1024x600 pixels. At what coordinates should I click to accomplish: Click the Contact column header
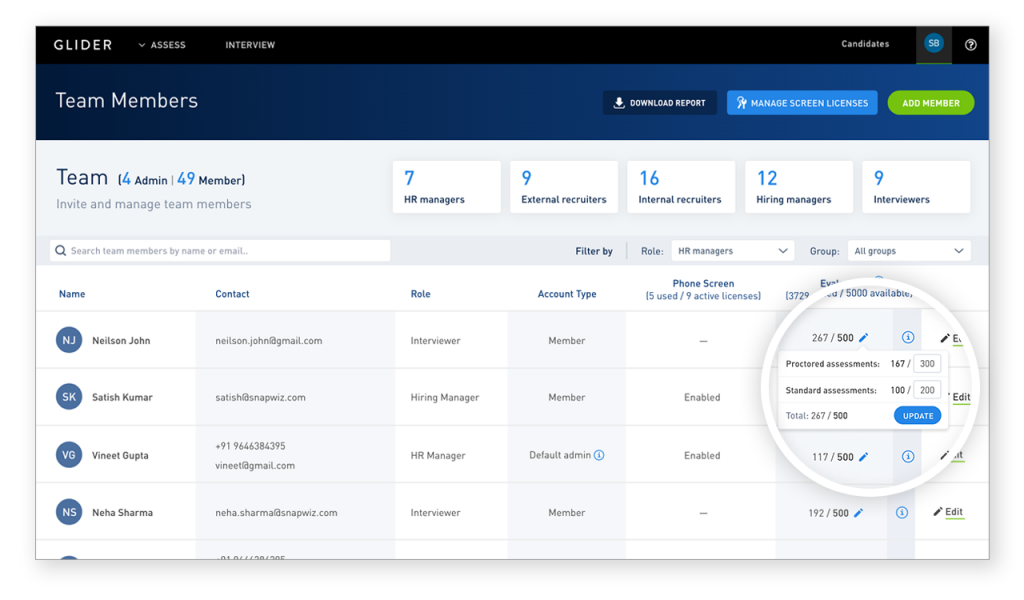[x=232, y=294]
